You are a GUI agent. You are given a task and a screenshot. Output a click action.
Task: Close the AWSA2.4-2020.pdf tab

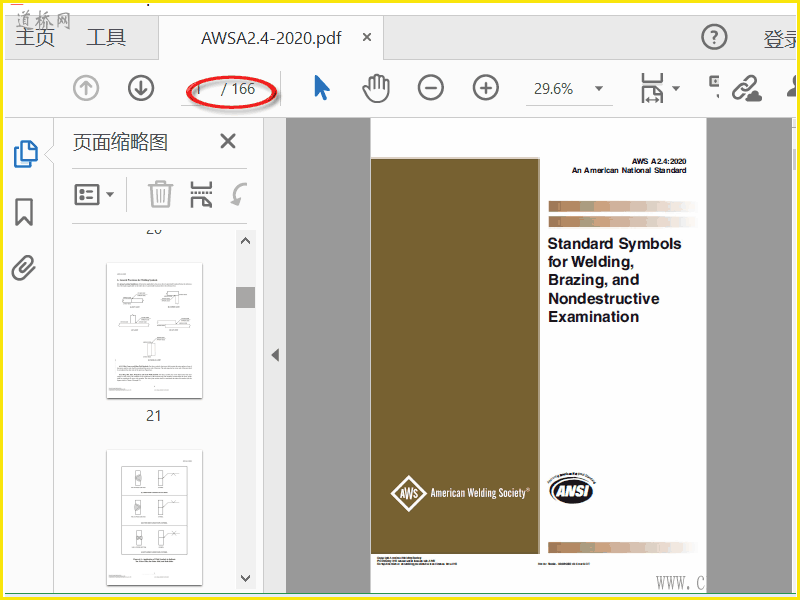pos(367,37)
